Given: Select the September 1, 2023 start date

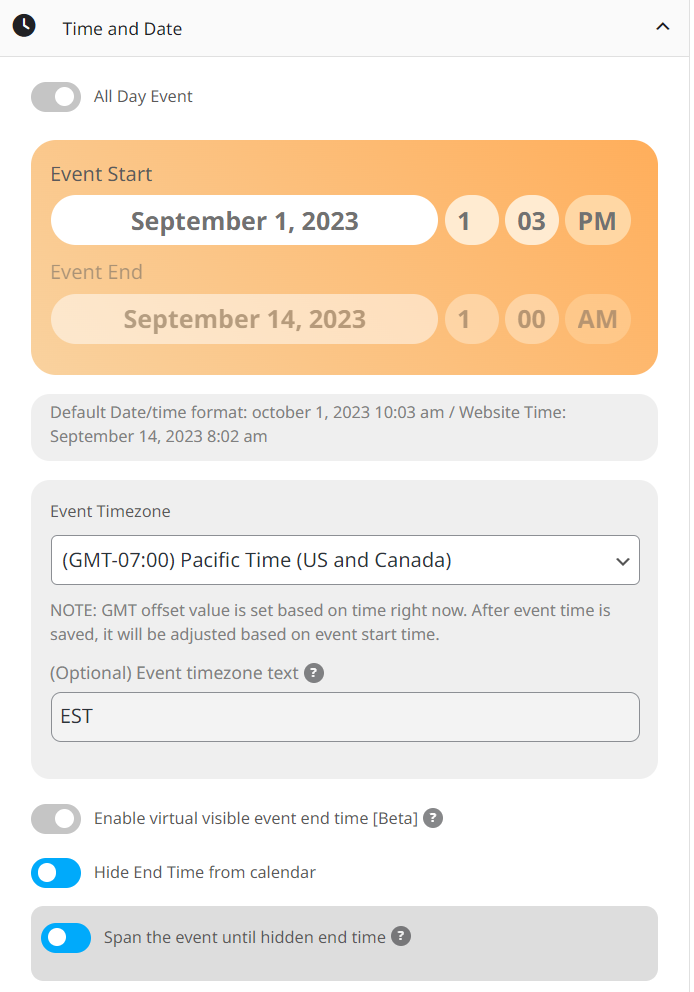Looking at the screenshot, I should [244, 220].
